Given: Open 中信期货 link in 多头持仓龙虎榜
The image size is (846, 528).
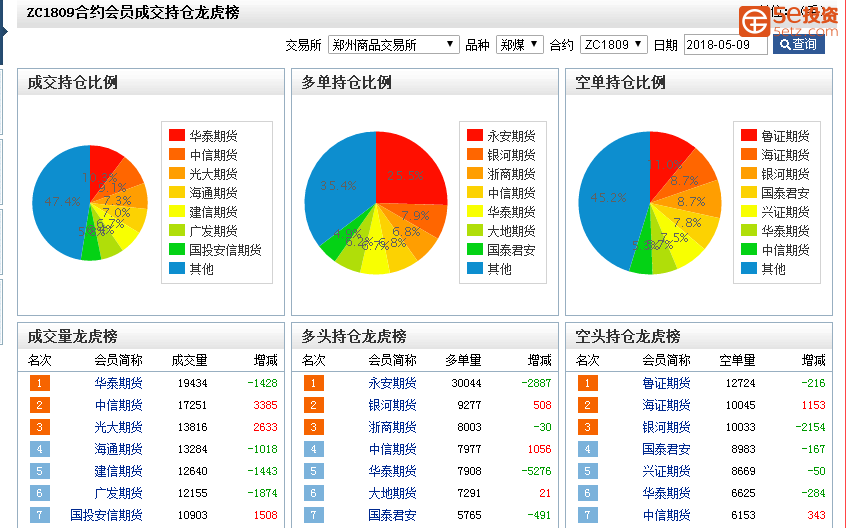Looking at the screenshot, I should click(392, 449).
